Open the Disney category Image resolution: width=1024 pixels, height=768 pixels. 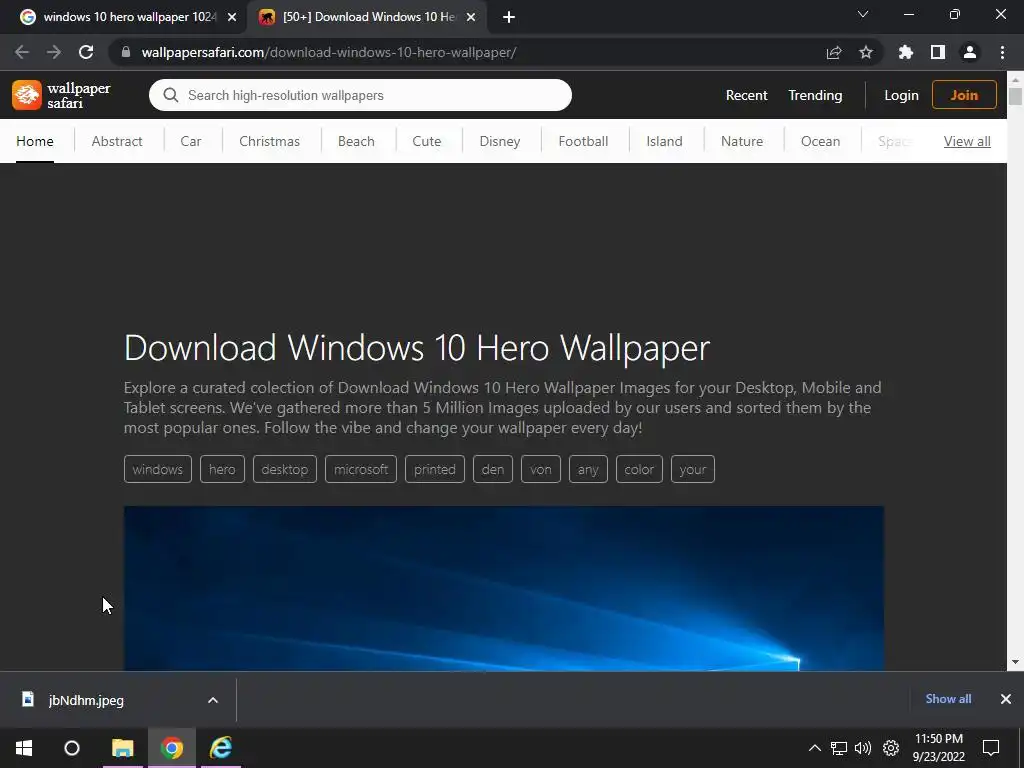pyautogui.click(x=500, y=141)
